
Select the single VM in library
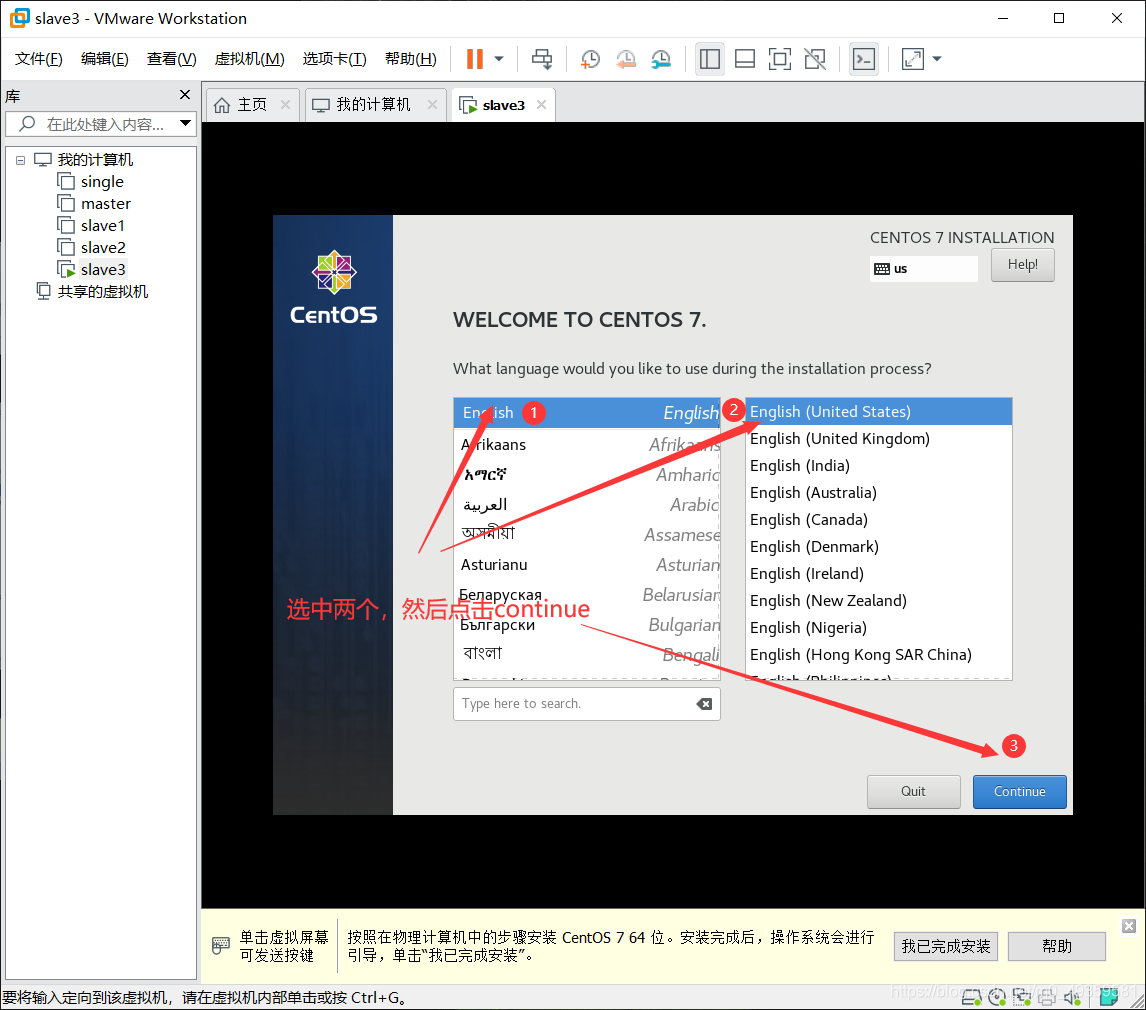tap(102, 181)
